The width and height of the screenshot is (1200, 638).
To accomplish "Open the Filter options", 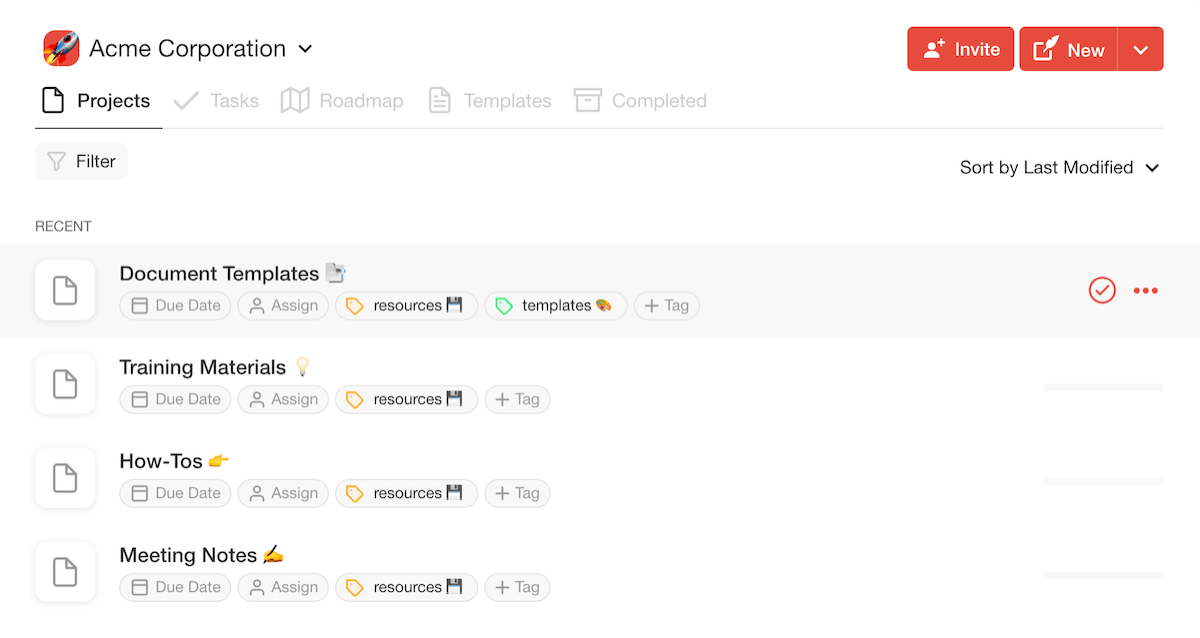I will (x=81, y=161).
